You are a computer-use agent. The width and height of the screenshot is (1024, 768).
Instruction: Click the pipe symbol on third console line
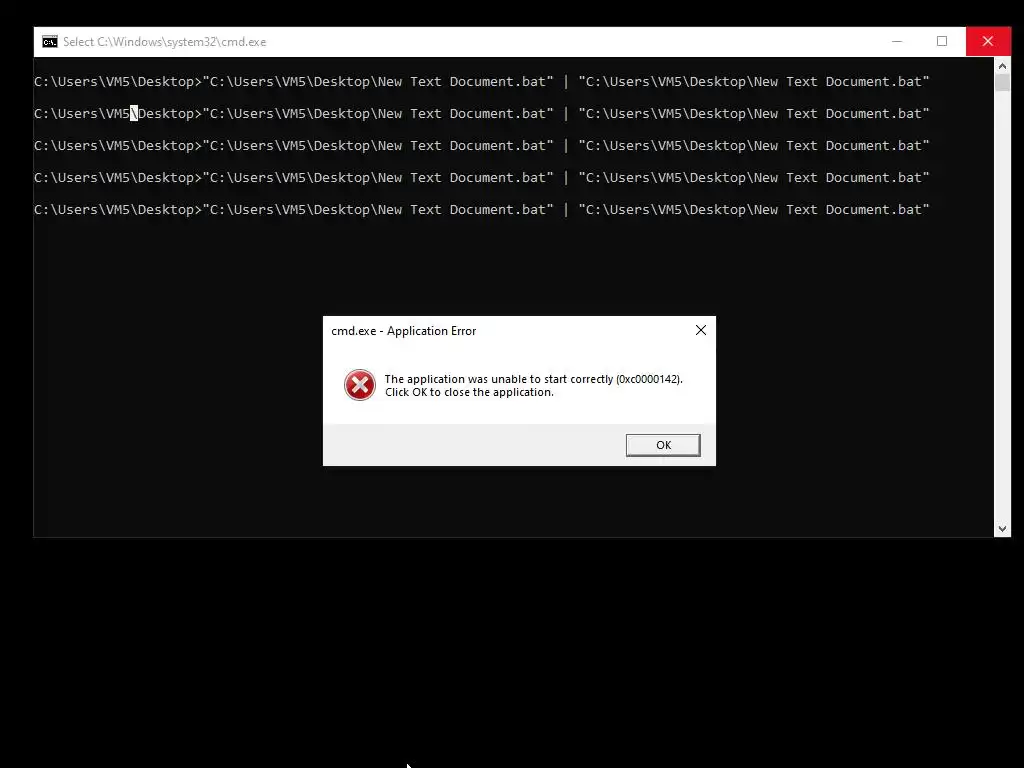pos(566,146)
